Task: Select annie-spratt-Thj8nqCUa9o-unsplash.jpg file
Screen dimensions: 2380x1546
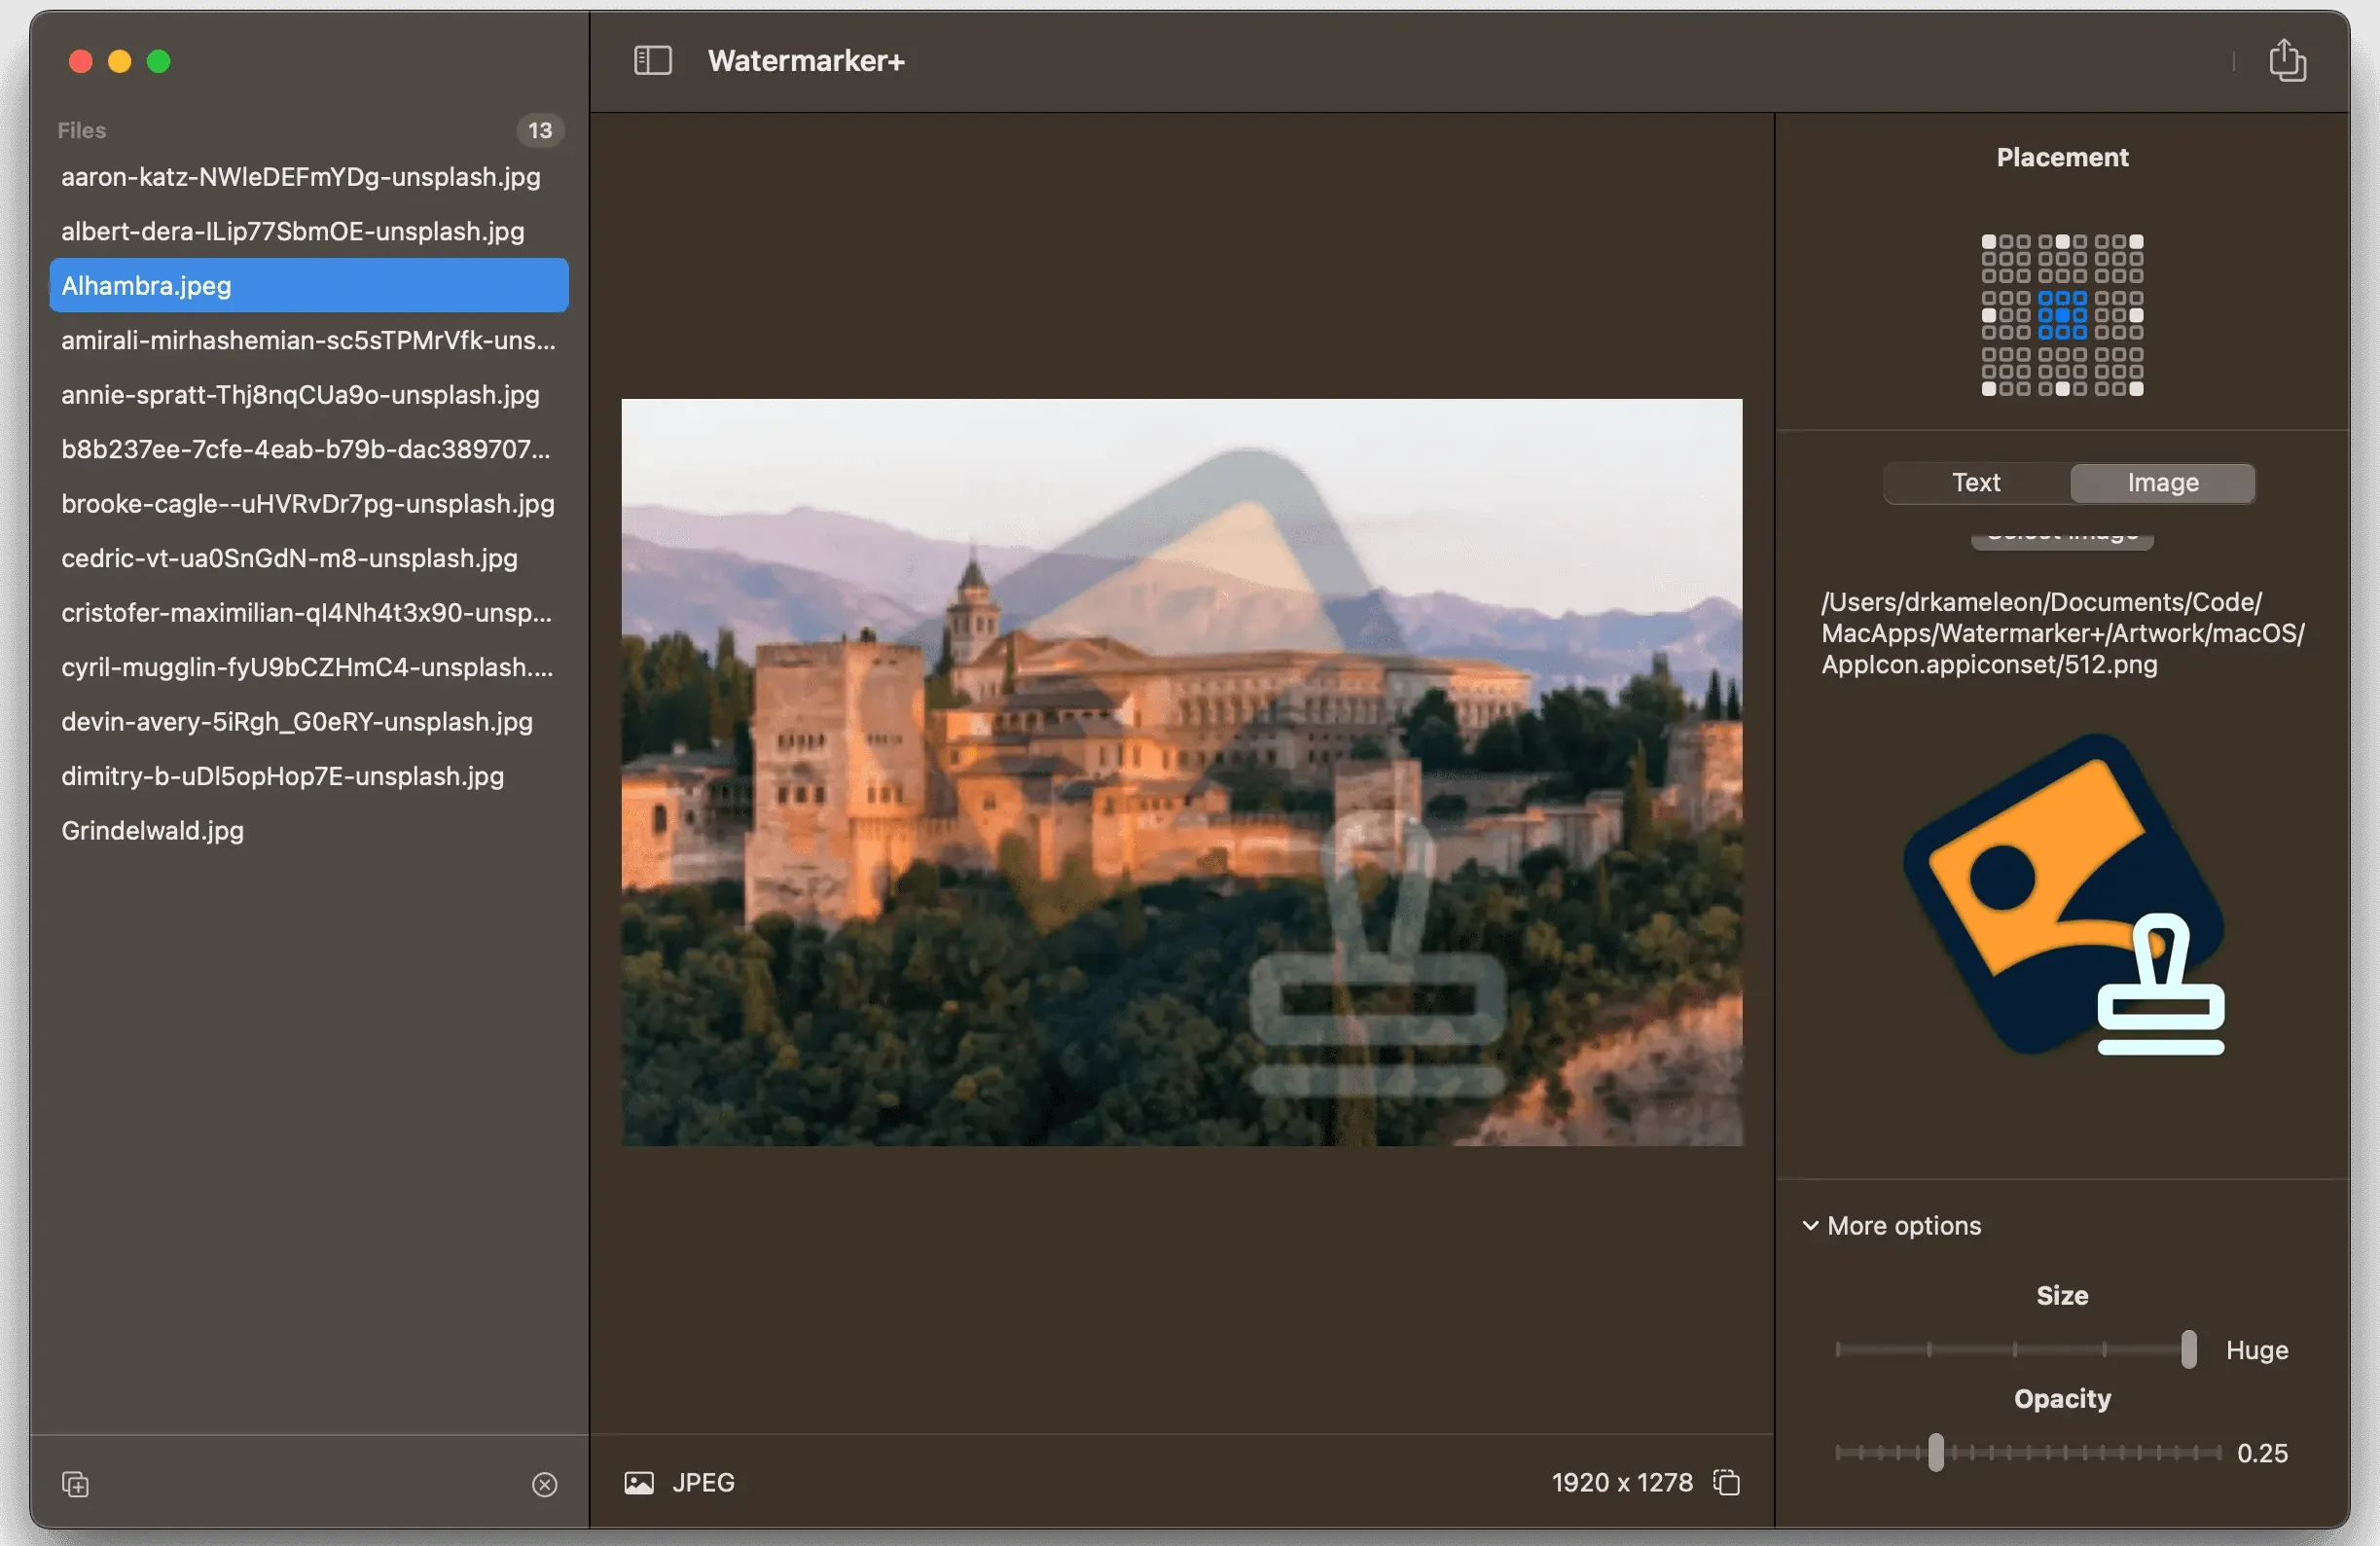Action: 300,395
